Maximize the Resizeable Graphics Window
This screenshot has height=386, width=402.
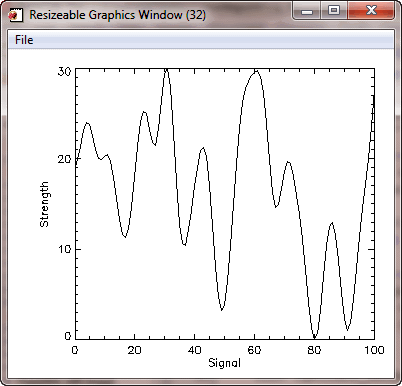[x=334, y=11]
